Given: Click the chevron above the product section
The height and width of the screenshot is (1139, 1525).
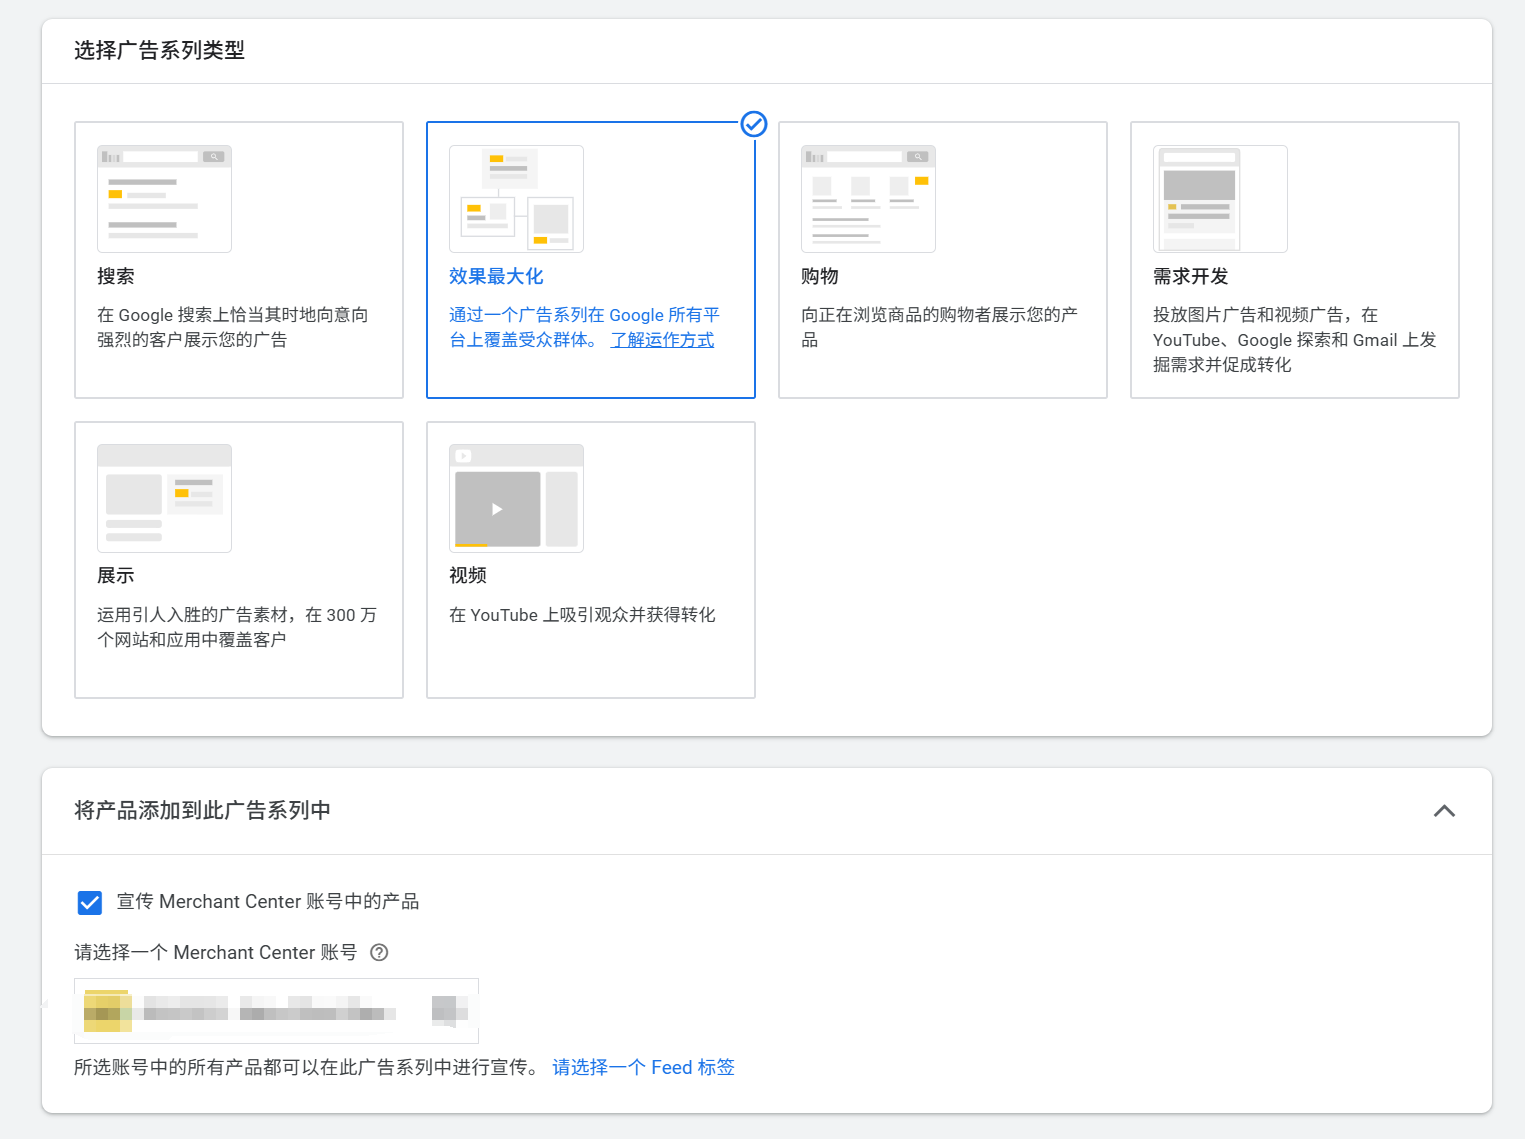Looking at the screenshot, I should [x=1444, y=811].
